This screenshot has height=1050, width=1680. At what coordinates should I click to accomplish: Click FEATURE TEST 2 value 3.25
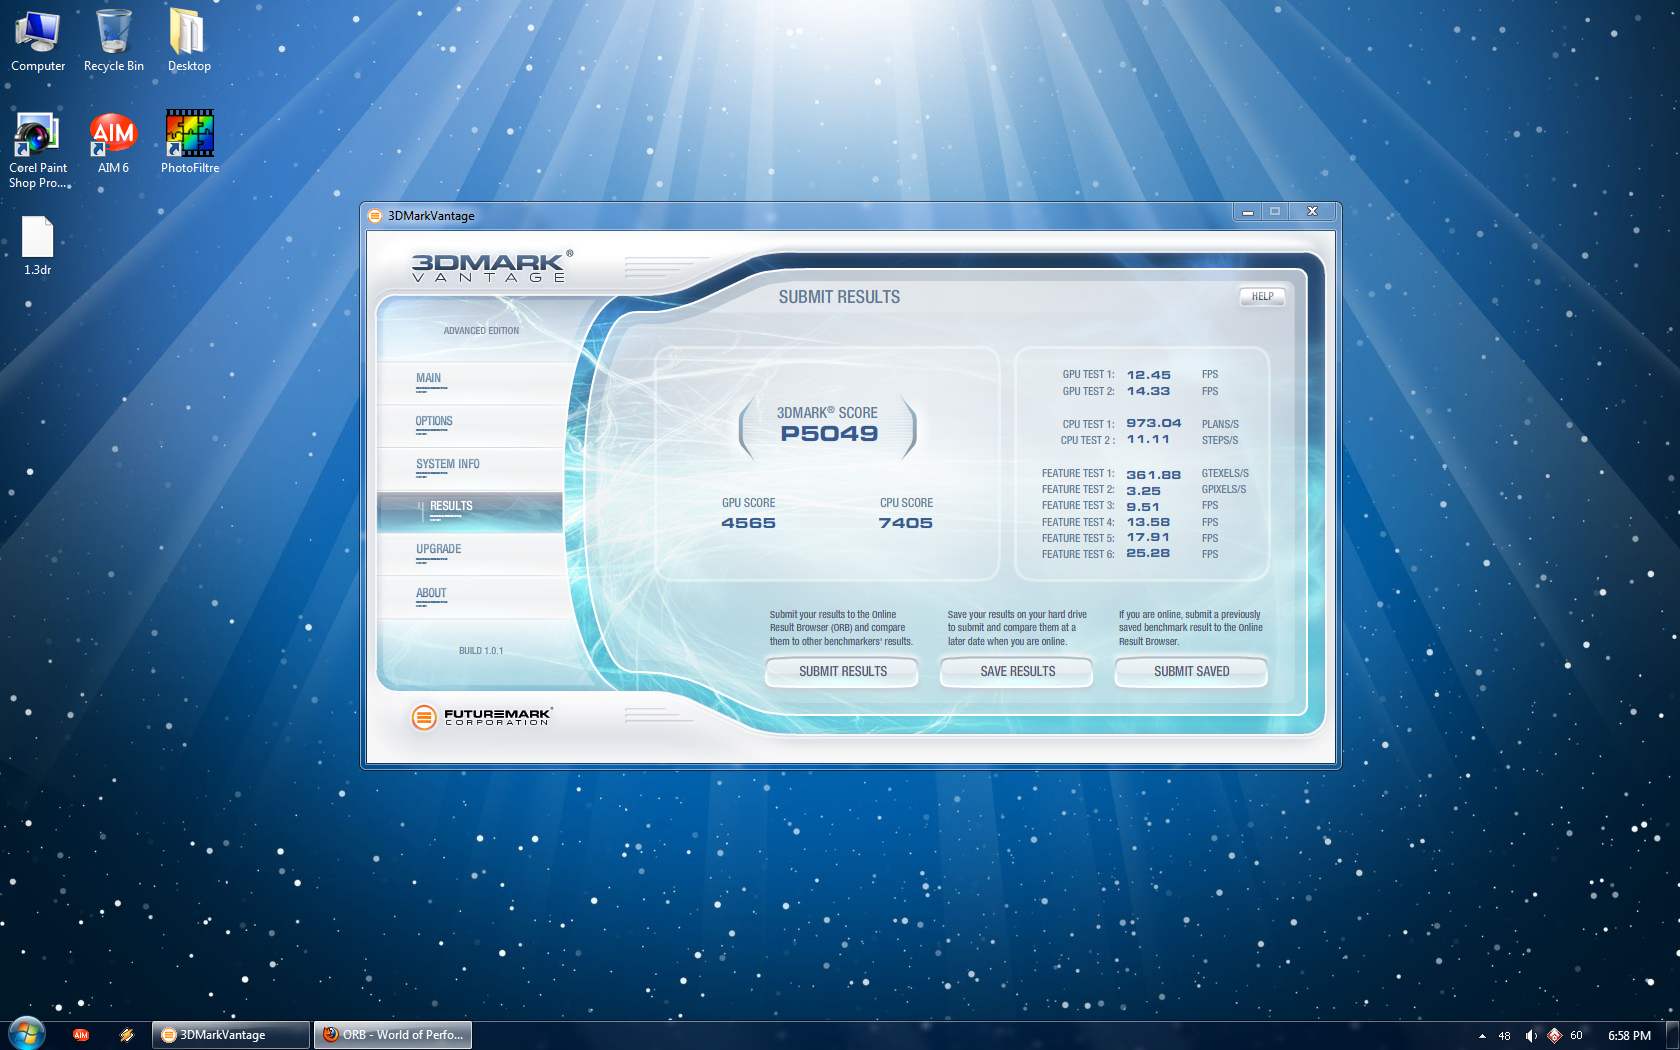pos(1144,491)
